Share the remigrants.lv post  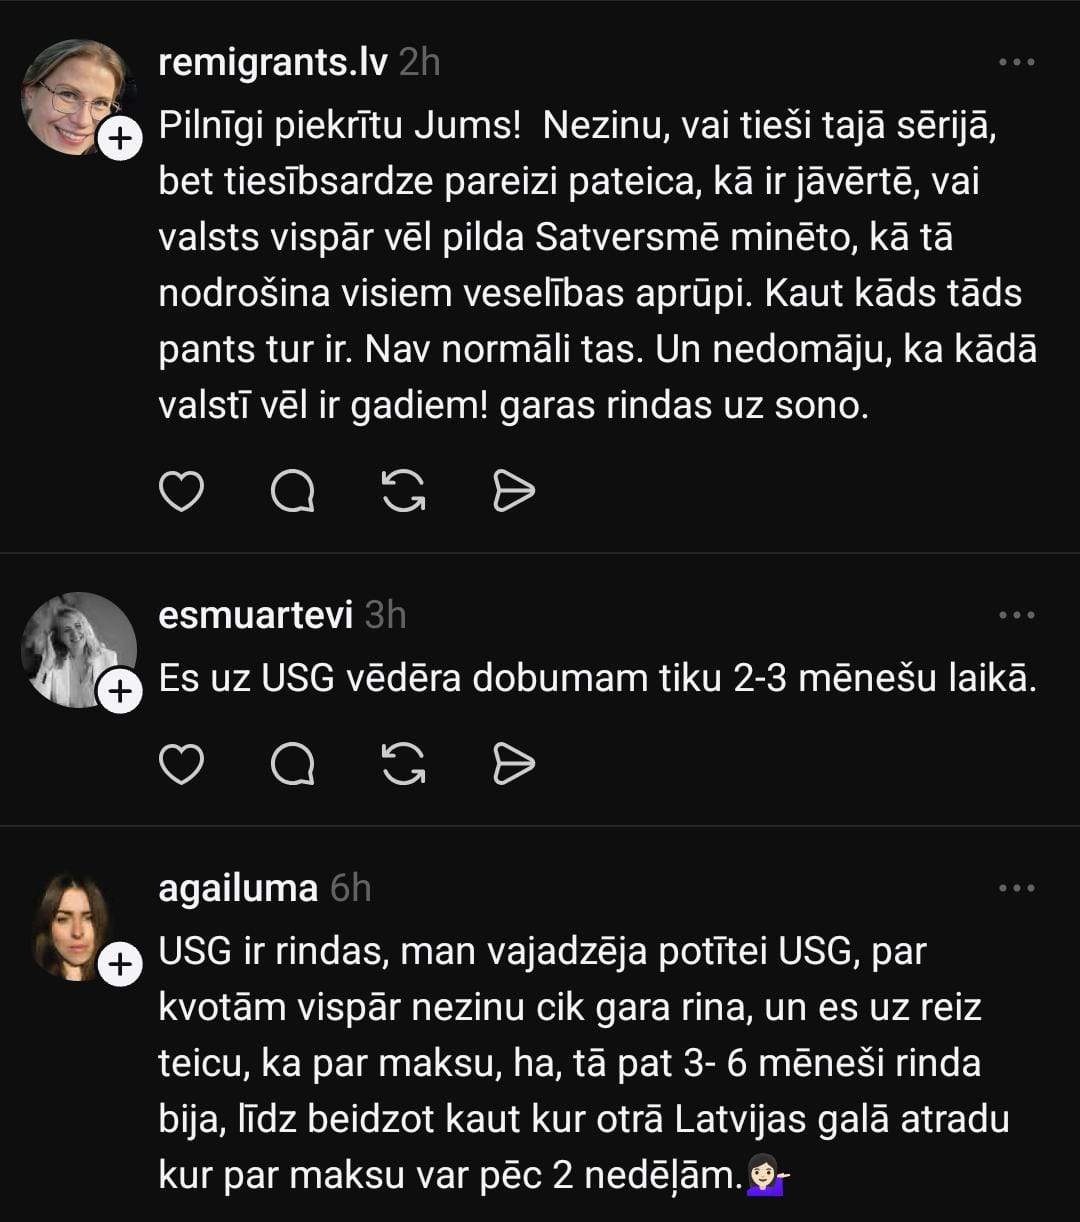click(514, 491)
